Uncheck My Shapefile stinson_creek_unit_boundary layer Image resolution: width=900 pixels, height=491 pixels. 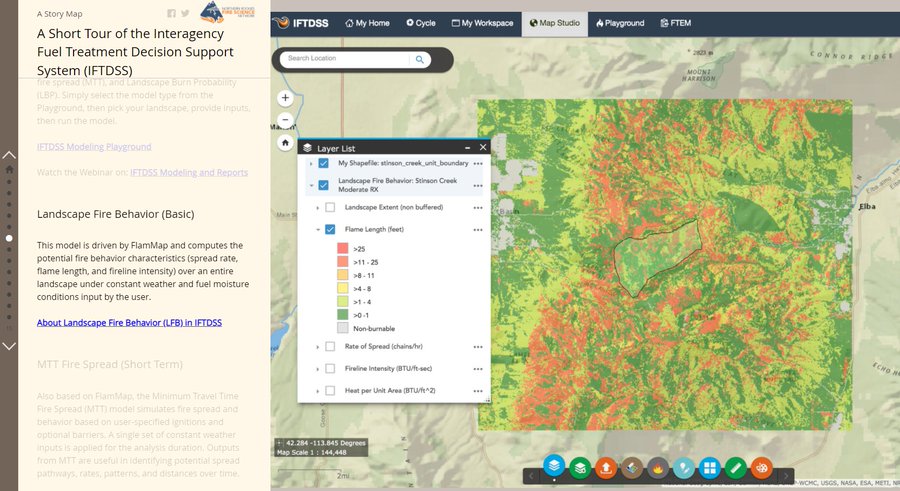click(x=324, y=163)
